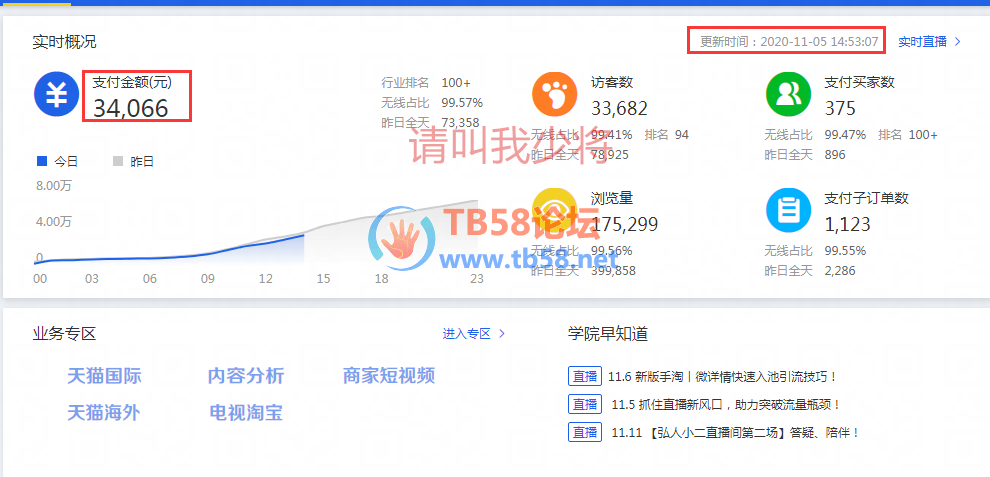Open 商家短视频 entry
Image resolution: width=990 pixels, height=477 pixels.
click(389, 376)
